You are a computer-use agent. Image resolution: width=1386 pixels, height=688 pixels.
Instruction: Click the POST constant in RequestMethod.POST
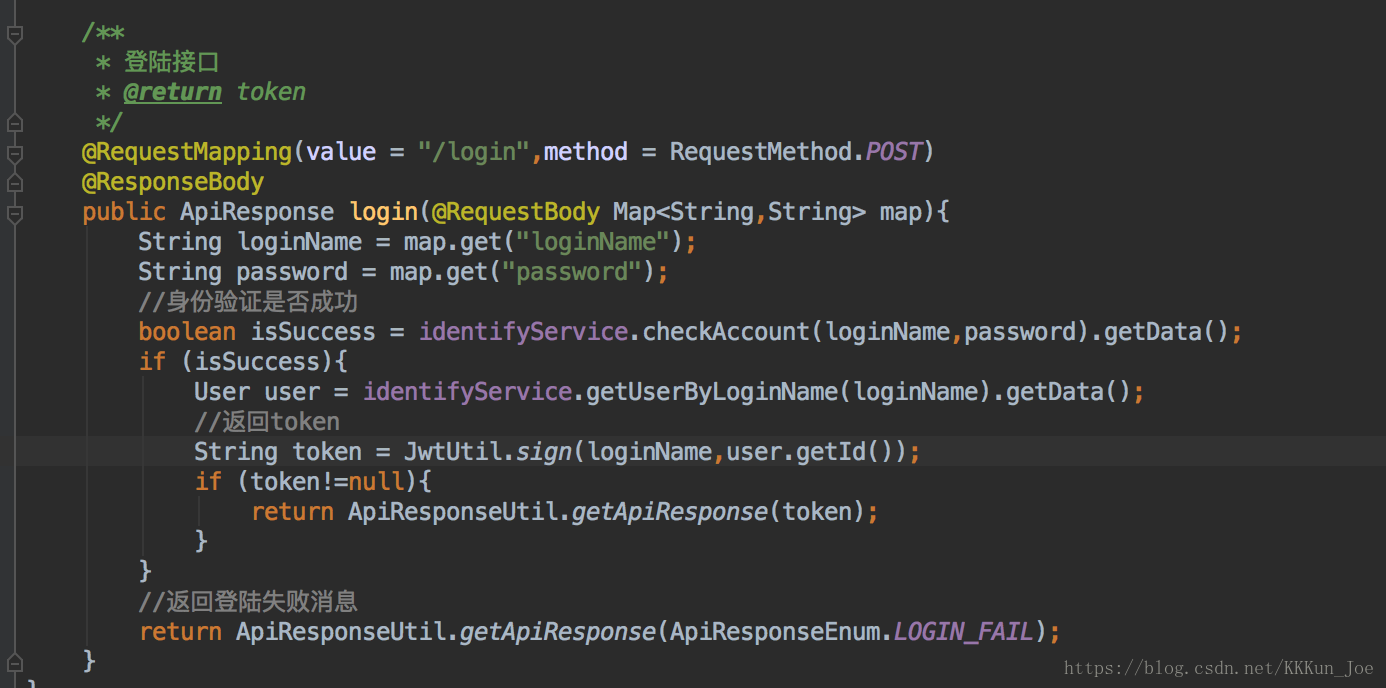(894, 152)
